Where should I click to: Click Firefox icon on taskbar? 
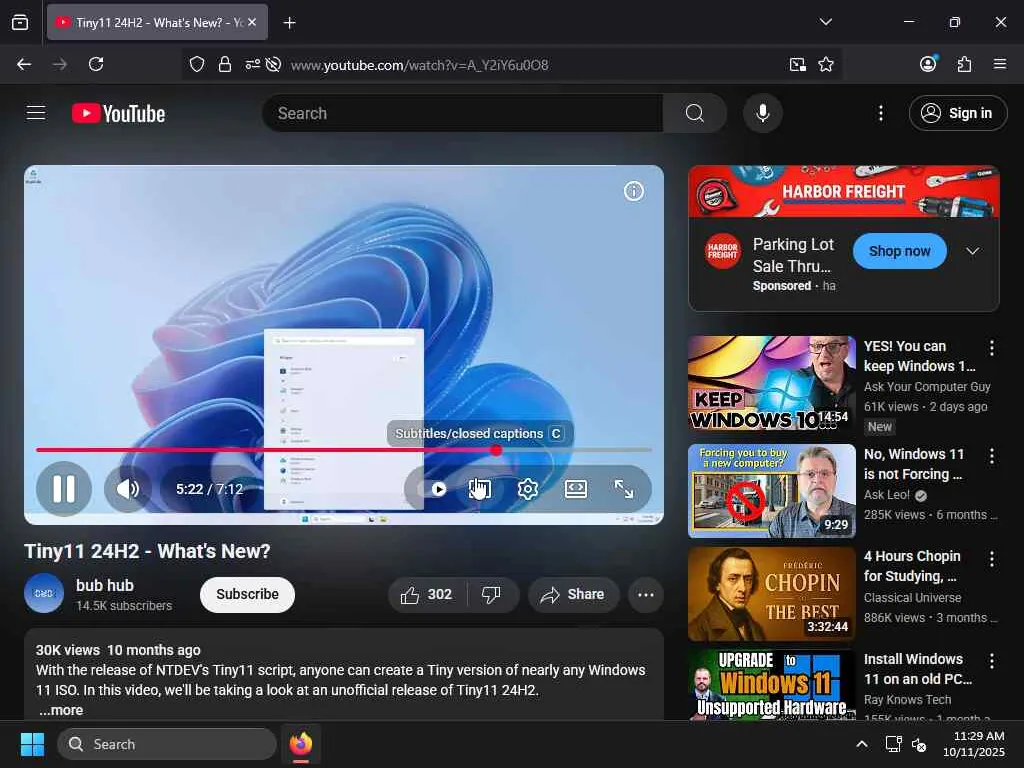[301, 744]
